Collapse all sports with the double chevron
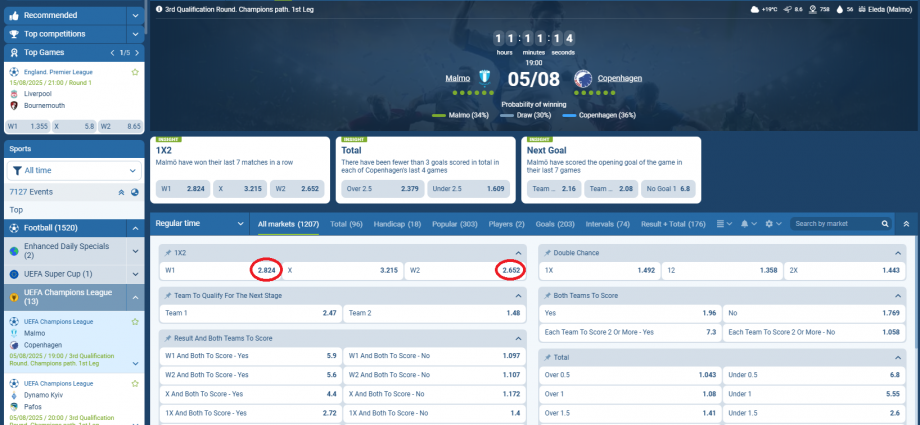The width and height of the screenshot is (920, 425). point(121,192)
